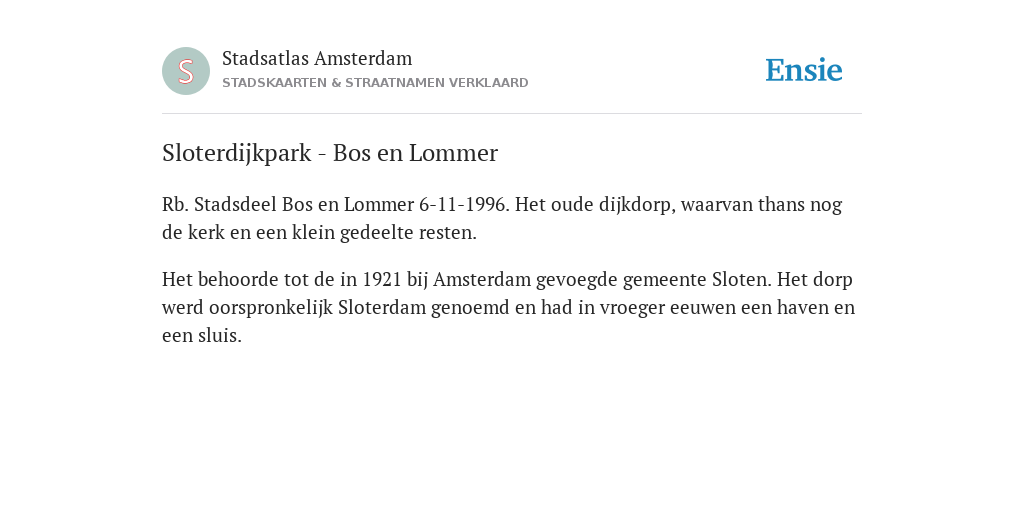This screenshot has height=512, width=1024.
Task: Click Amsterdam after 'bij' in second paragraph
Action: [x=482, y=280]
